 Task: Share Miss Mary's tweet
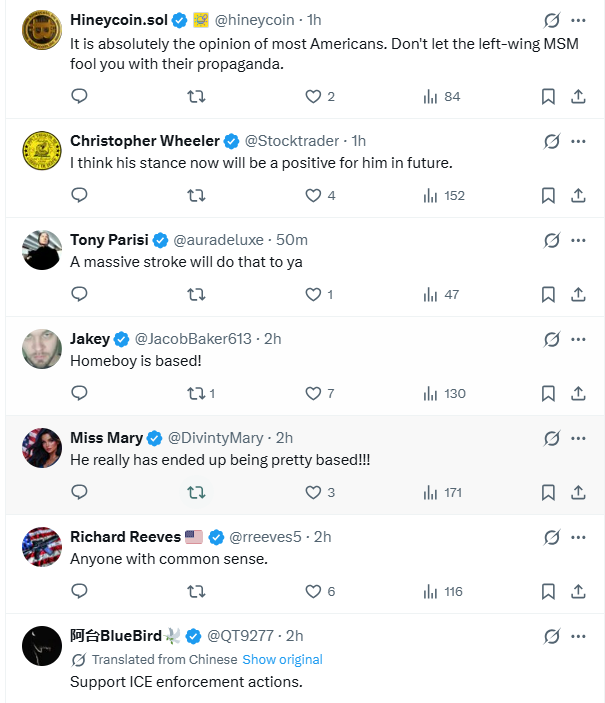pos(578,492)
